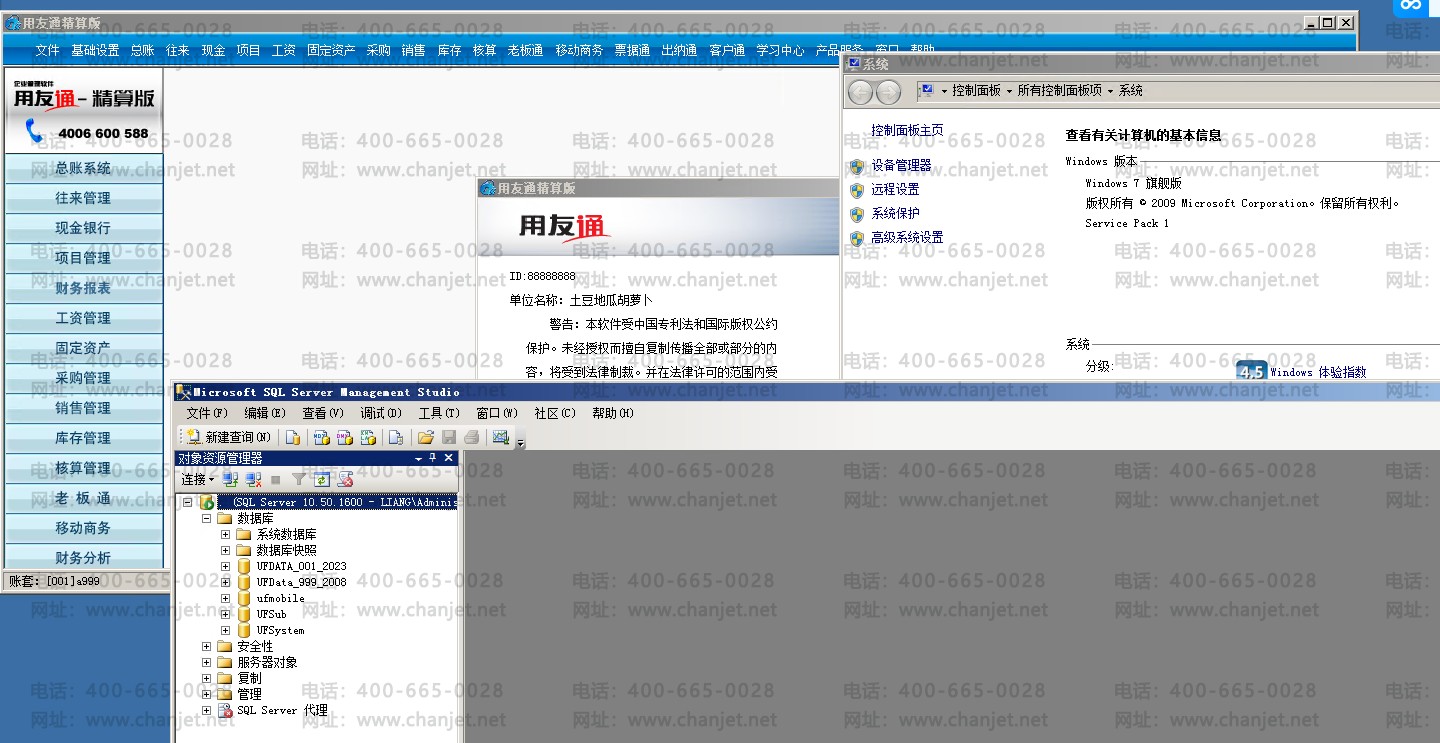Click the SQL Server 代理 agent icon
Viewport: 1440px width, 743px height.
[226, 710]
